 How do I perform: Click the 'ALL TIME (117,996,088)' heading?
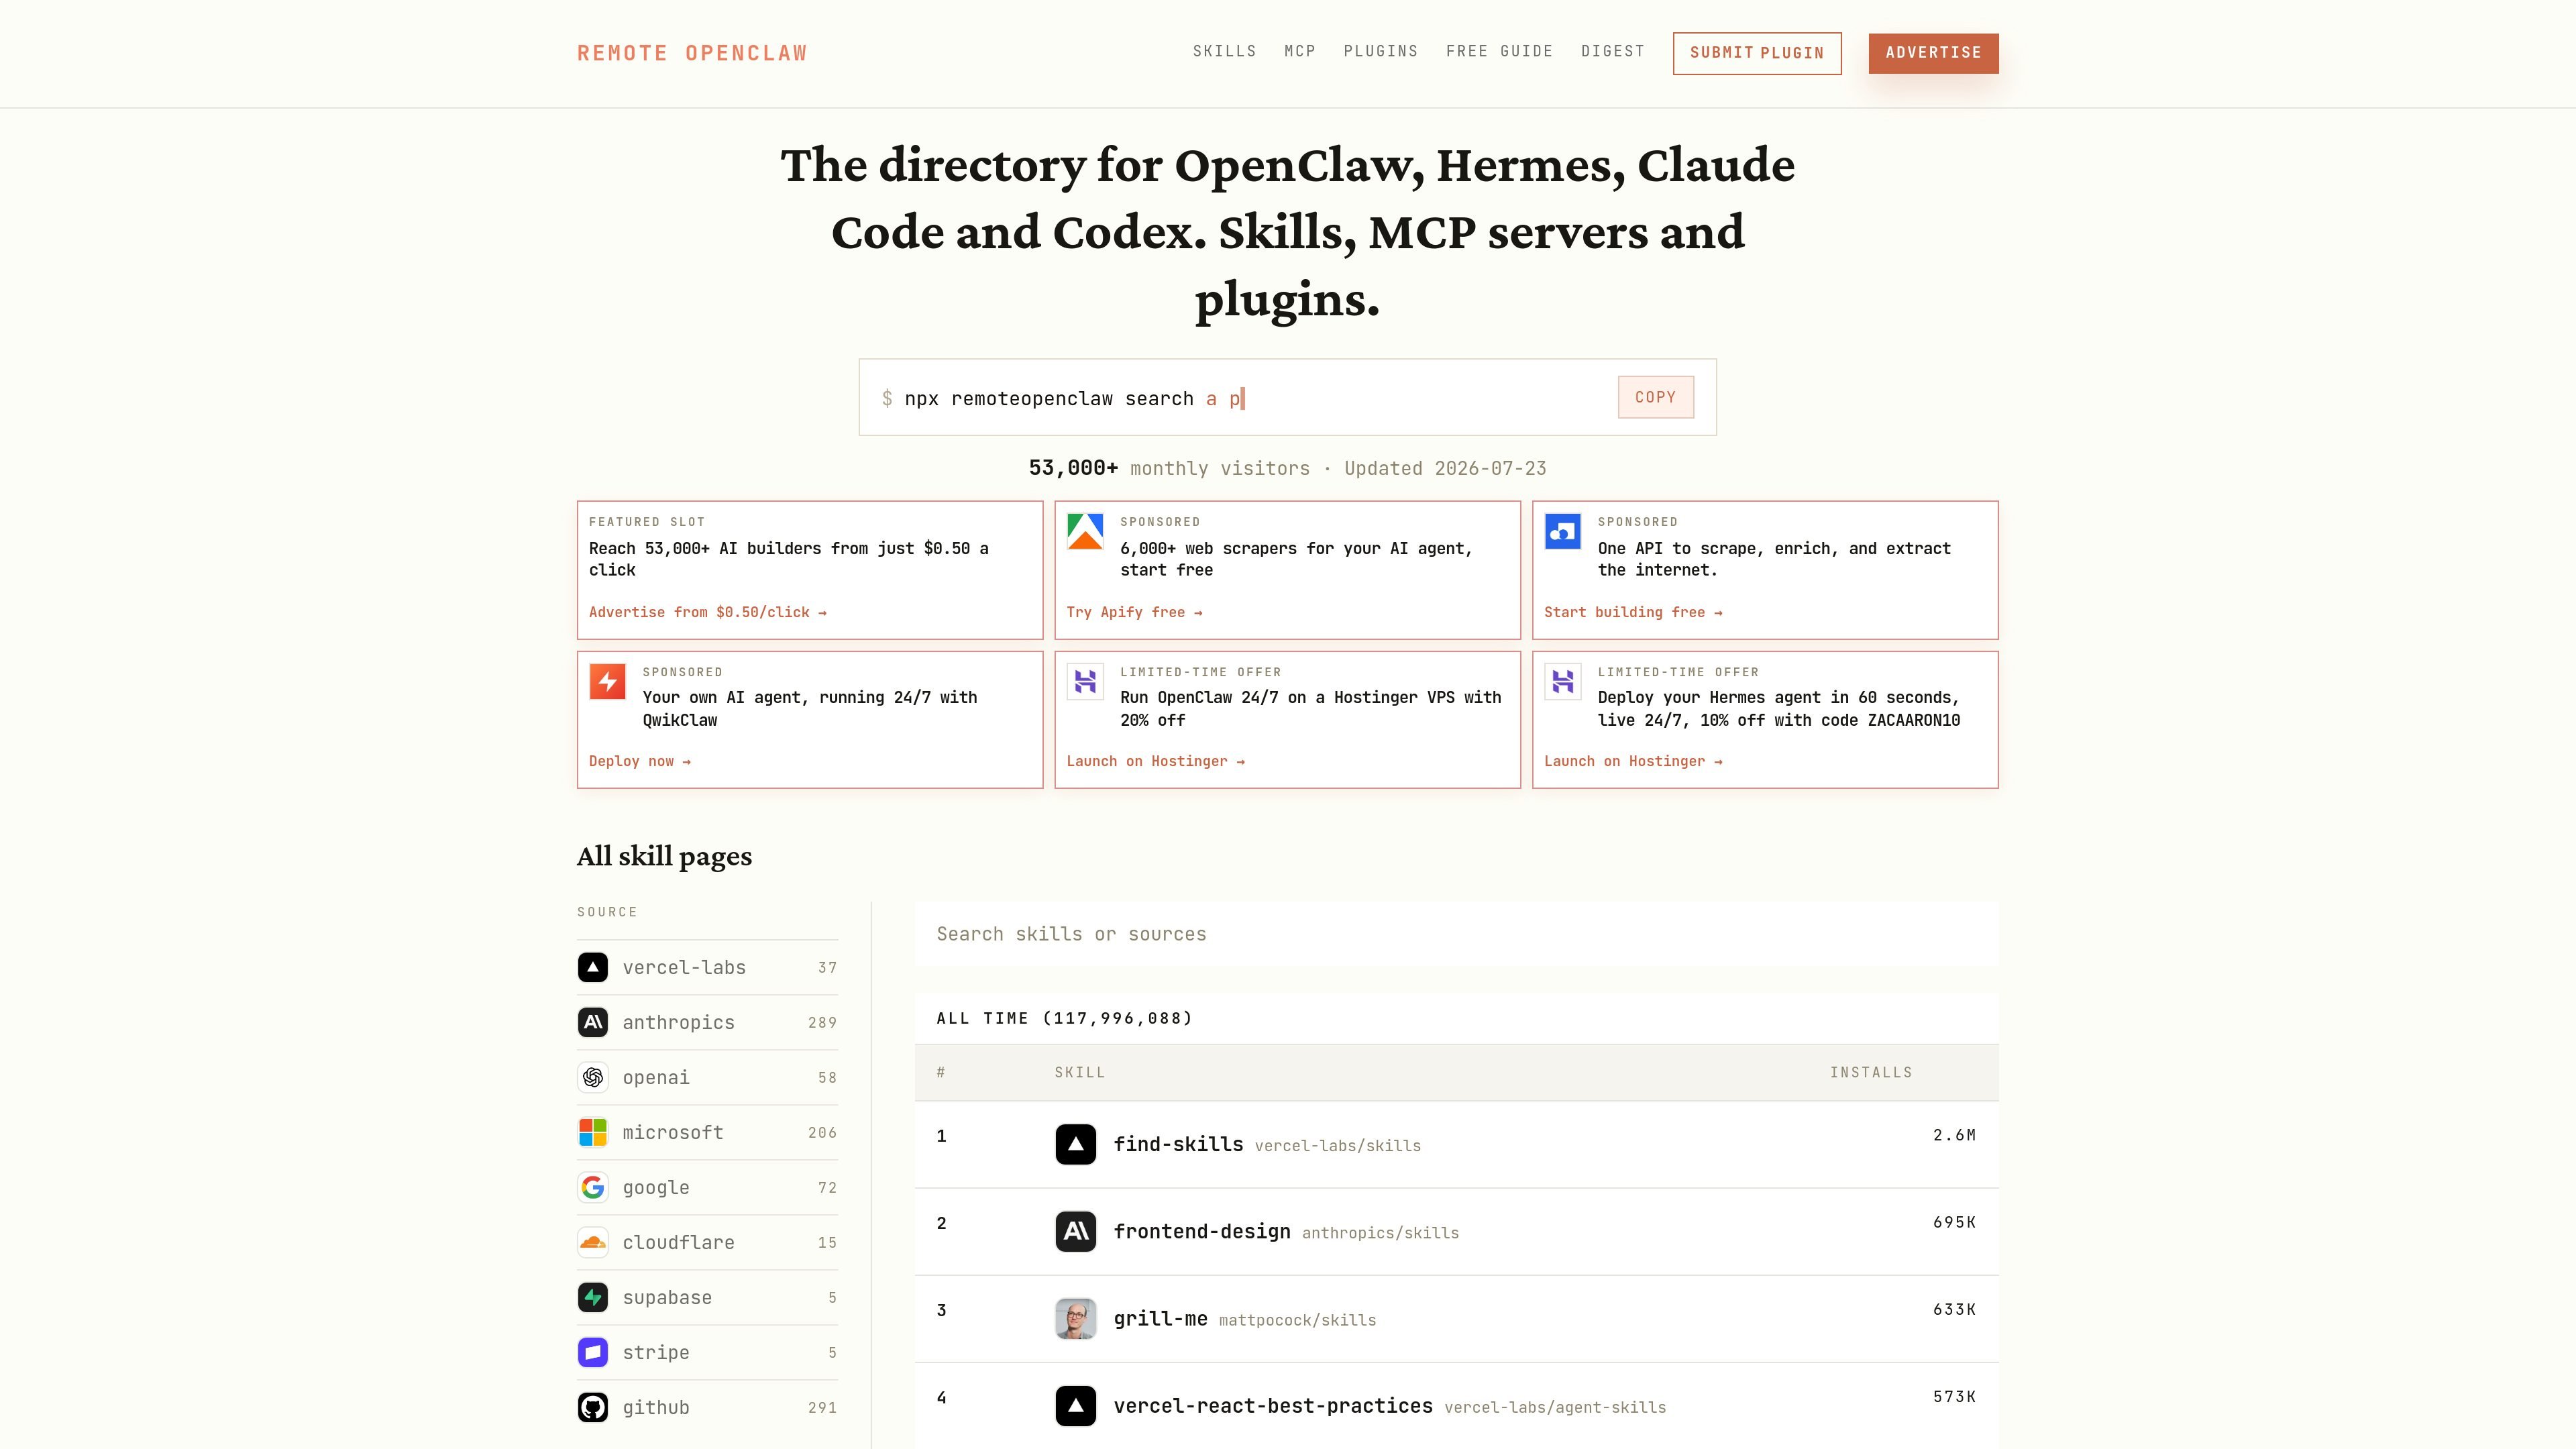pos(1065,1018)
